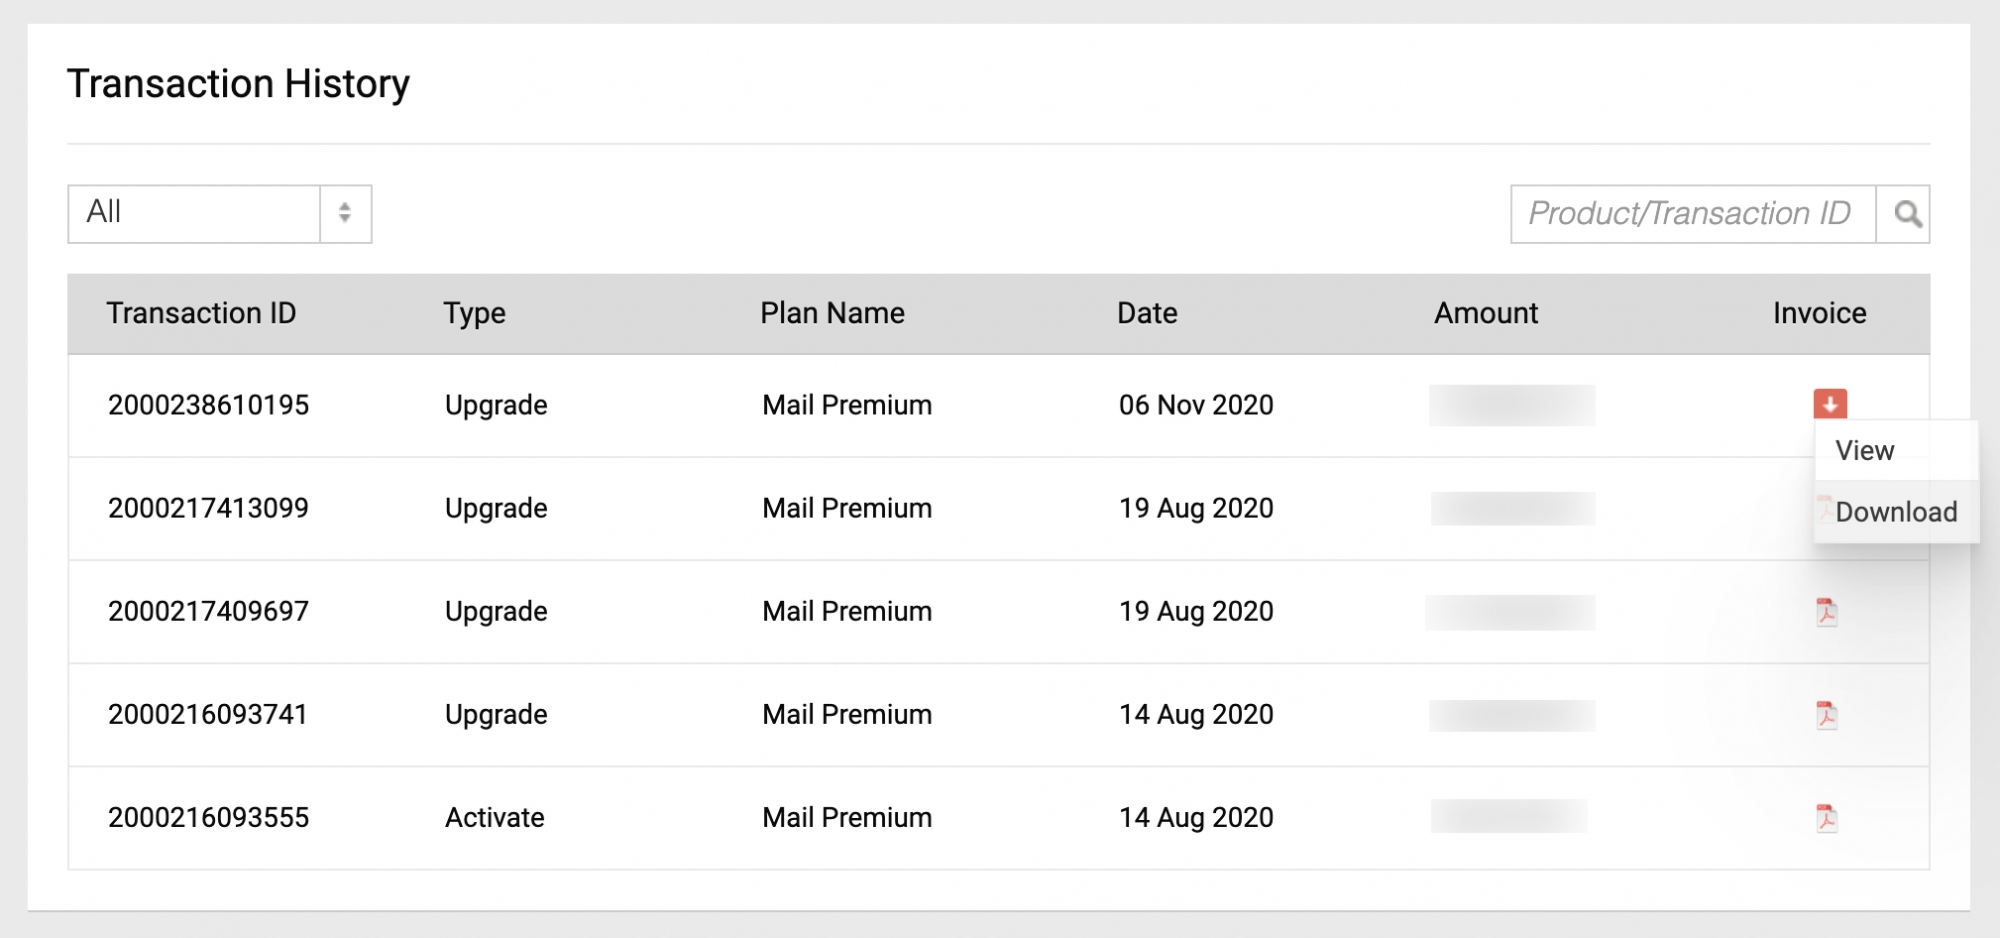This screenshot has width=2000, height=938.
Task: Click the Product/Transaction ID search field
Action: click(1691, 214)
